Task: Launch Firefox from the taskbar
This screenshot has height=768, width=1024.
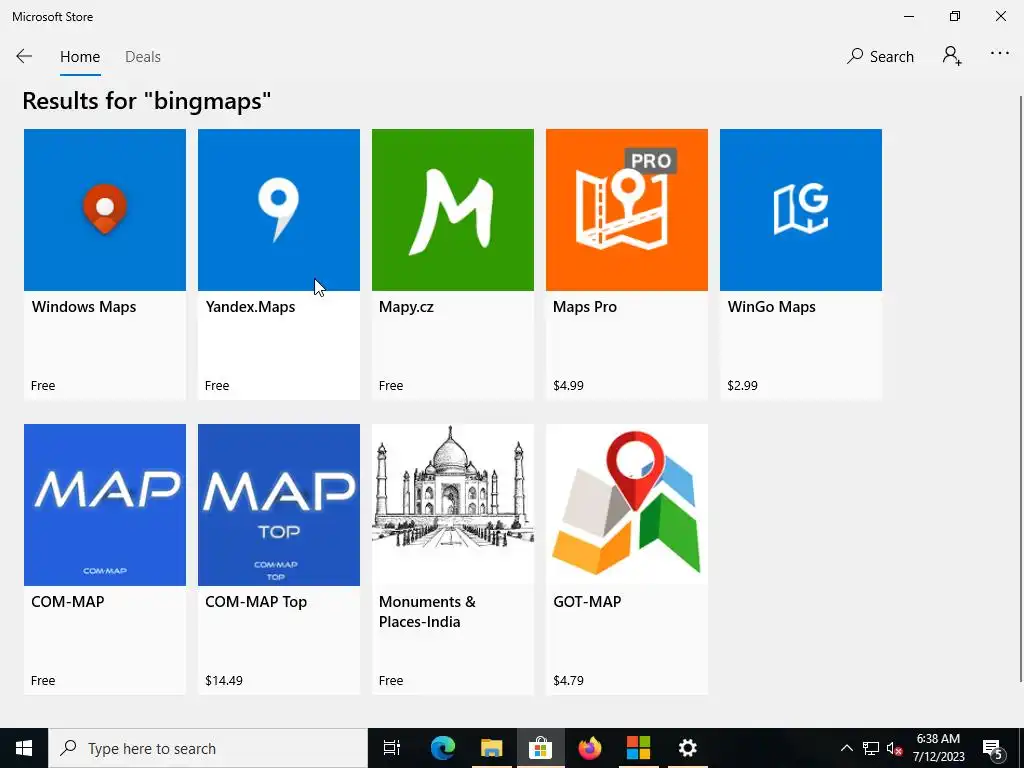Action: point(590,748)
